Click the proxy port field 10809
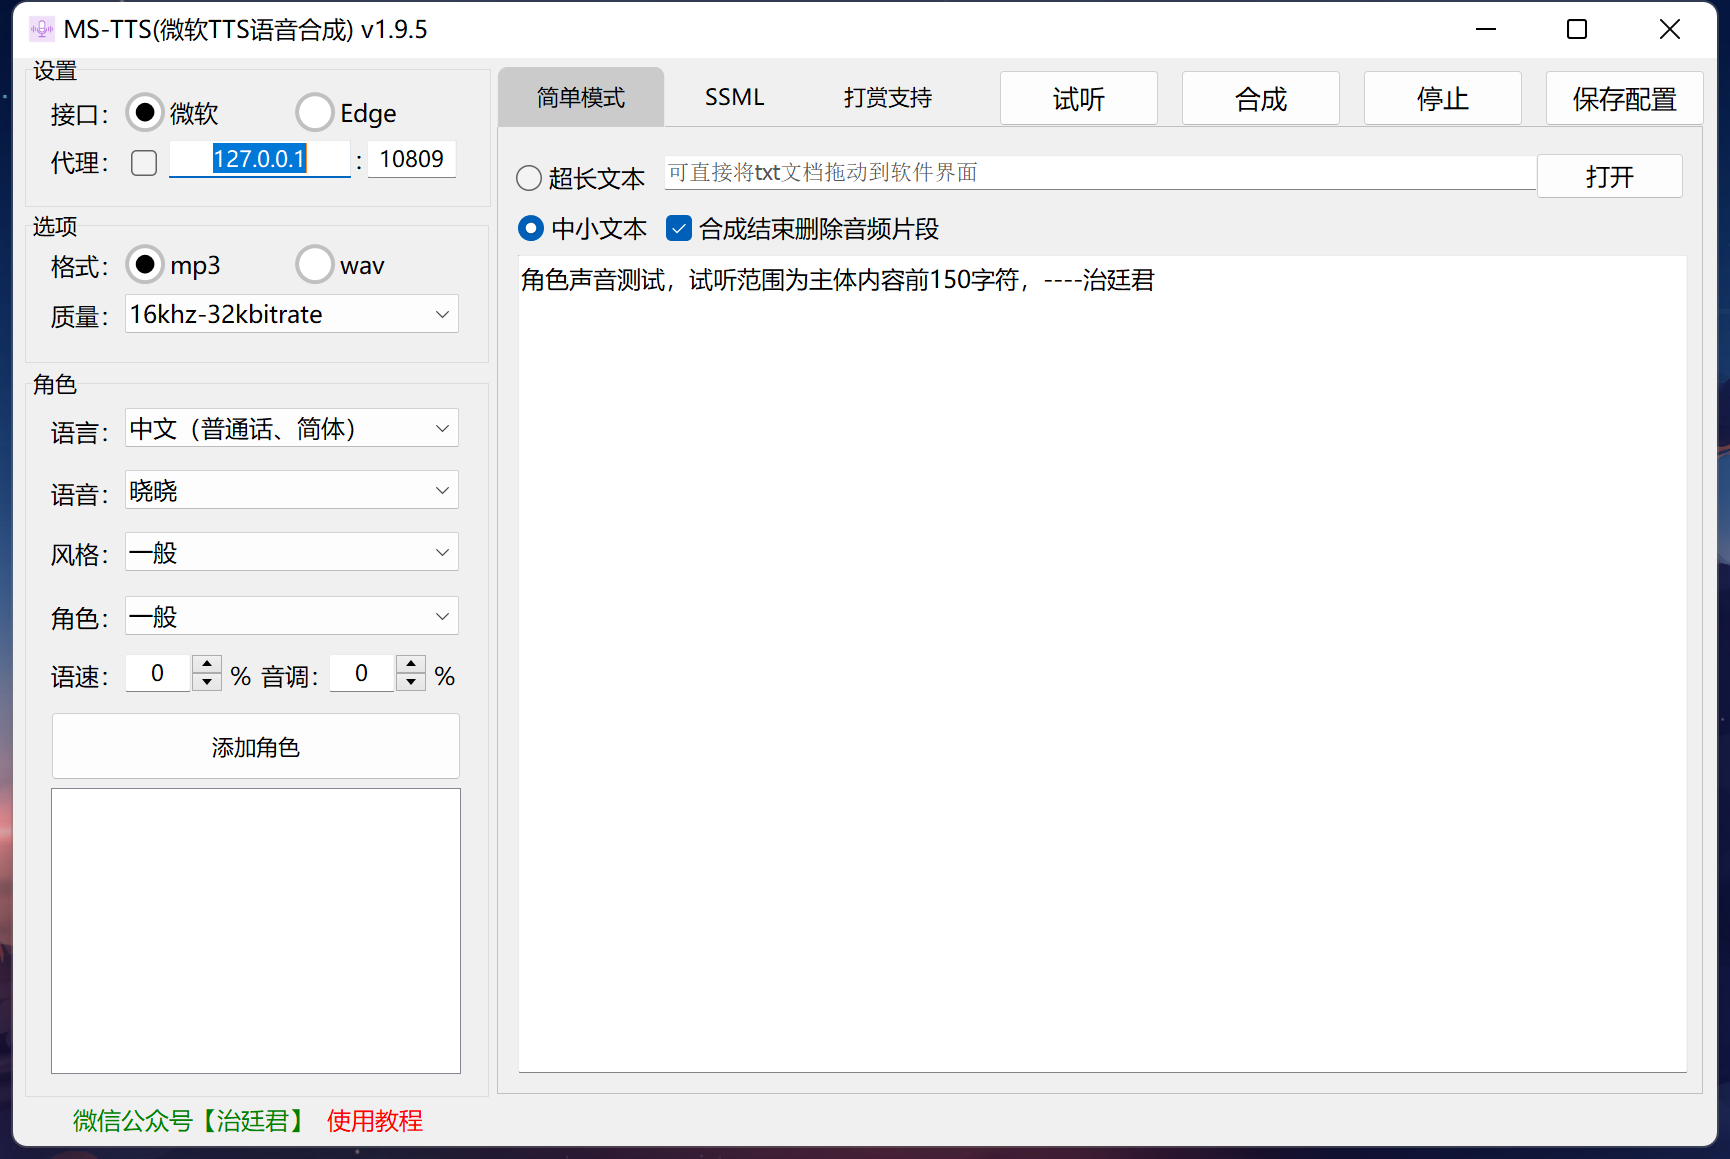The image size is (1730, 1159). click(411, 159)
